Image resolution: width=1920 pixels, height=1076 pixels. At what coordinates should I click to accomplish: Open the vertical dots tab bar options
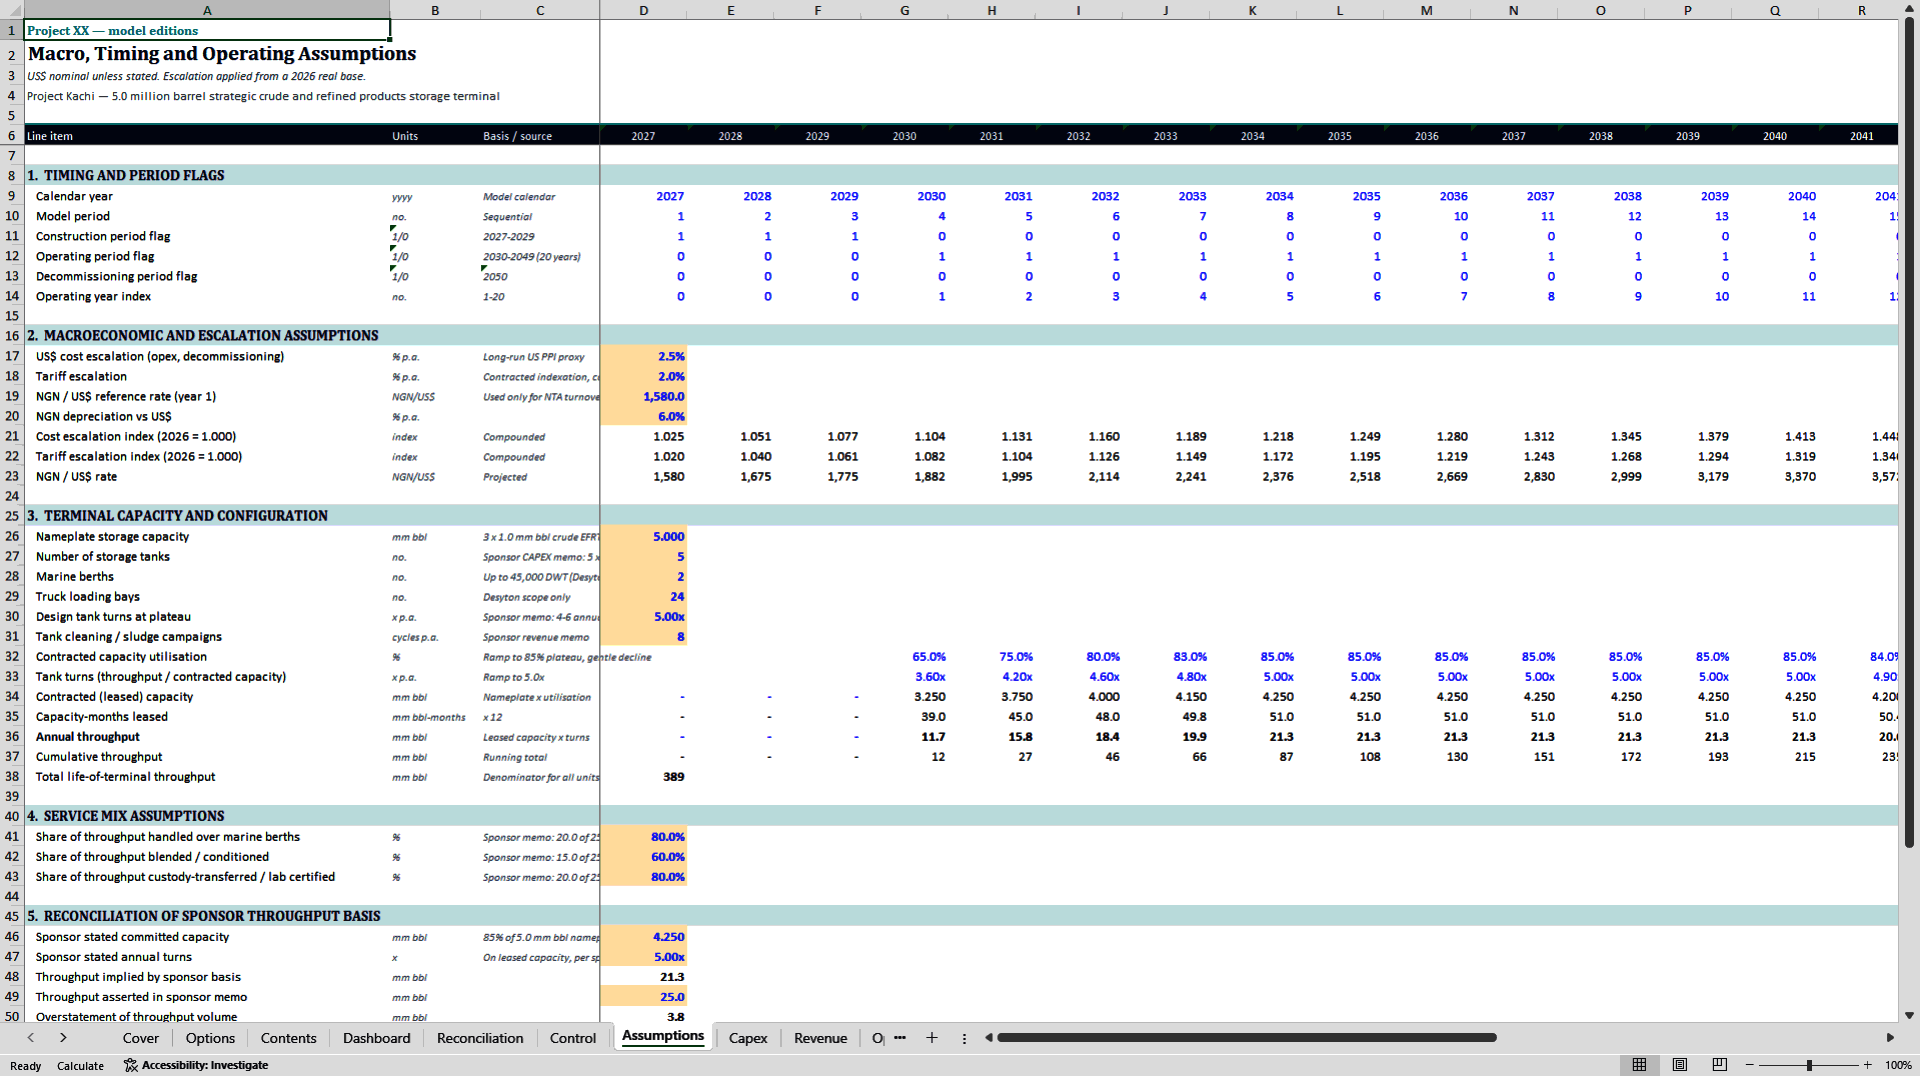click(x=964, y=1038)
